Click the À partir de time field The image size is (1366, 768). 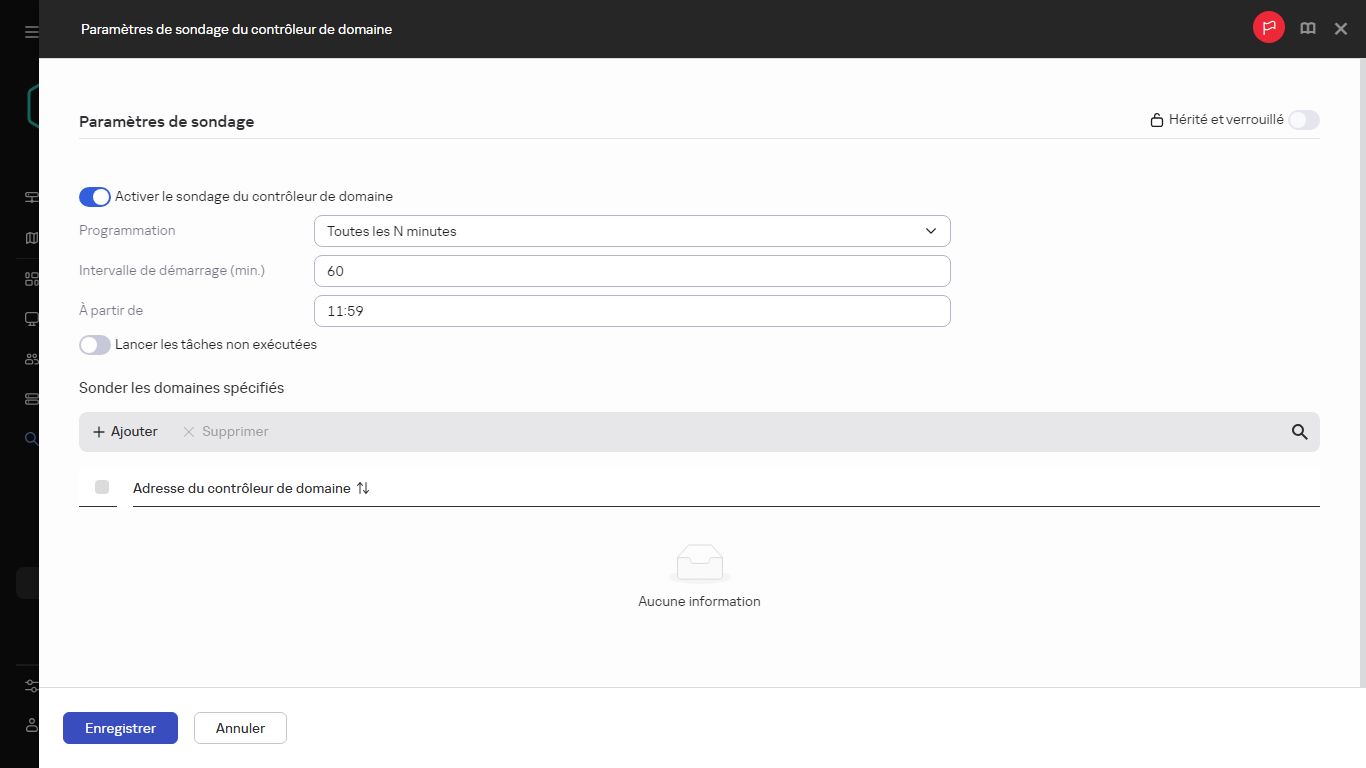coord(631,311)
